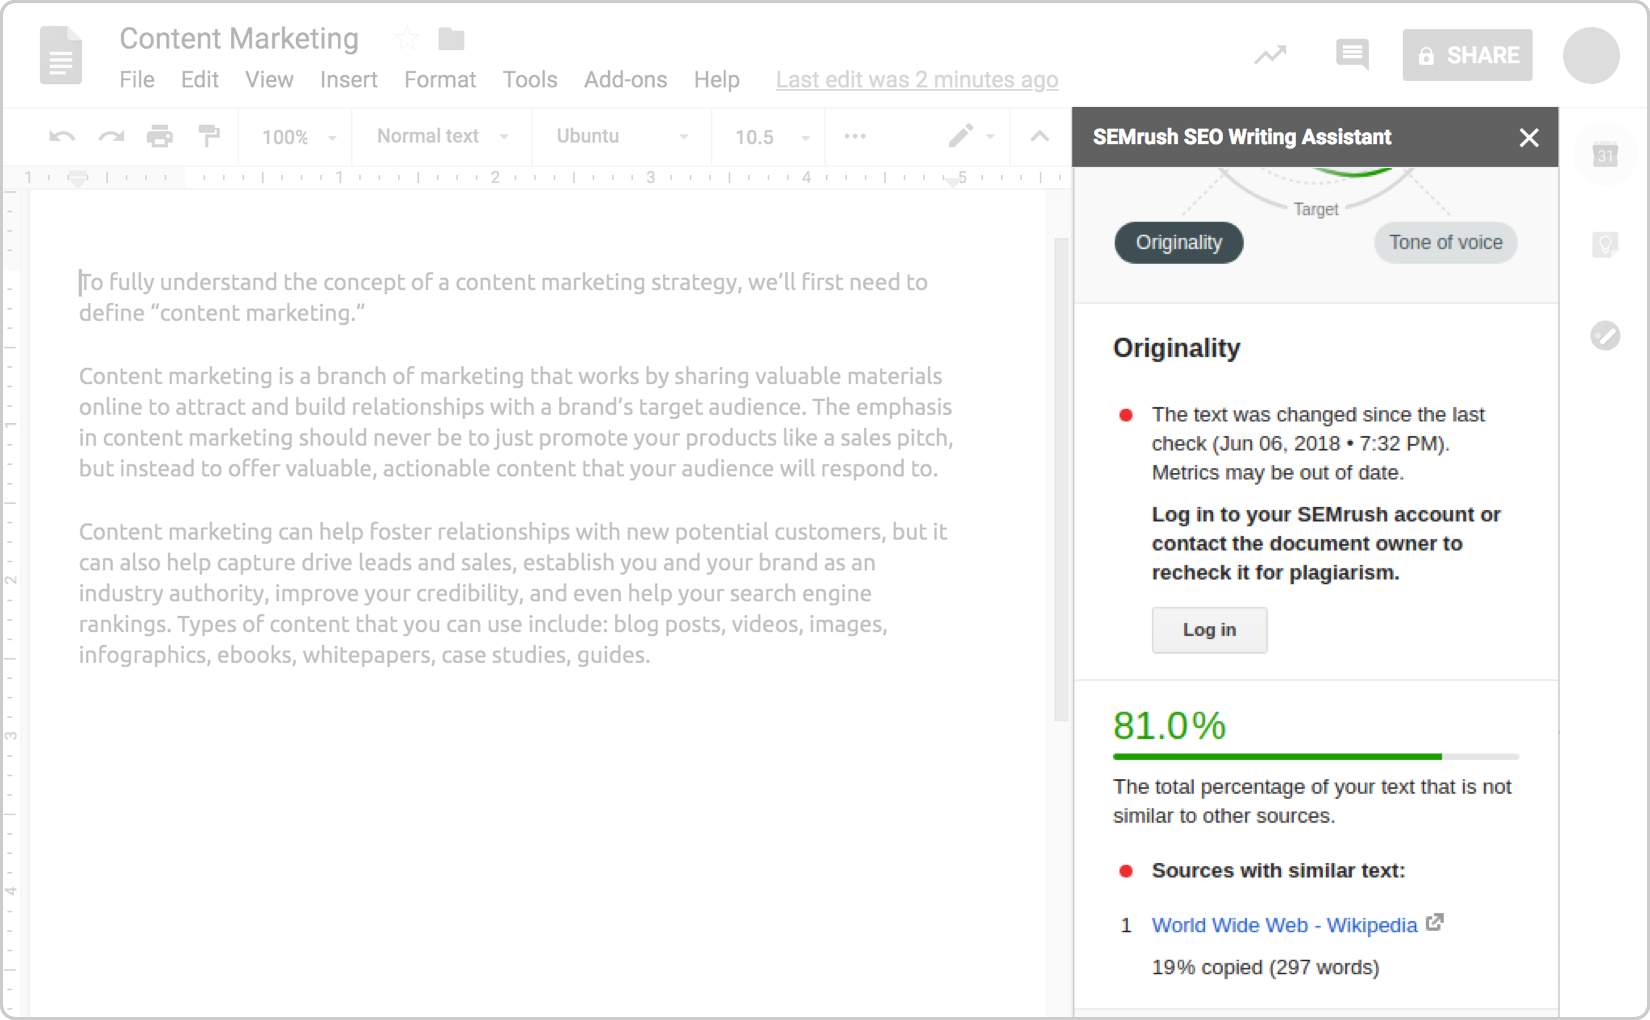Viewport: 1650px width, 1020px height.
Task: Open the Ubuntu font dropdown
Action: click(622, 136)
